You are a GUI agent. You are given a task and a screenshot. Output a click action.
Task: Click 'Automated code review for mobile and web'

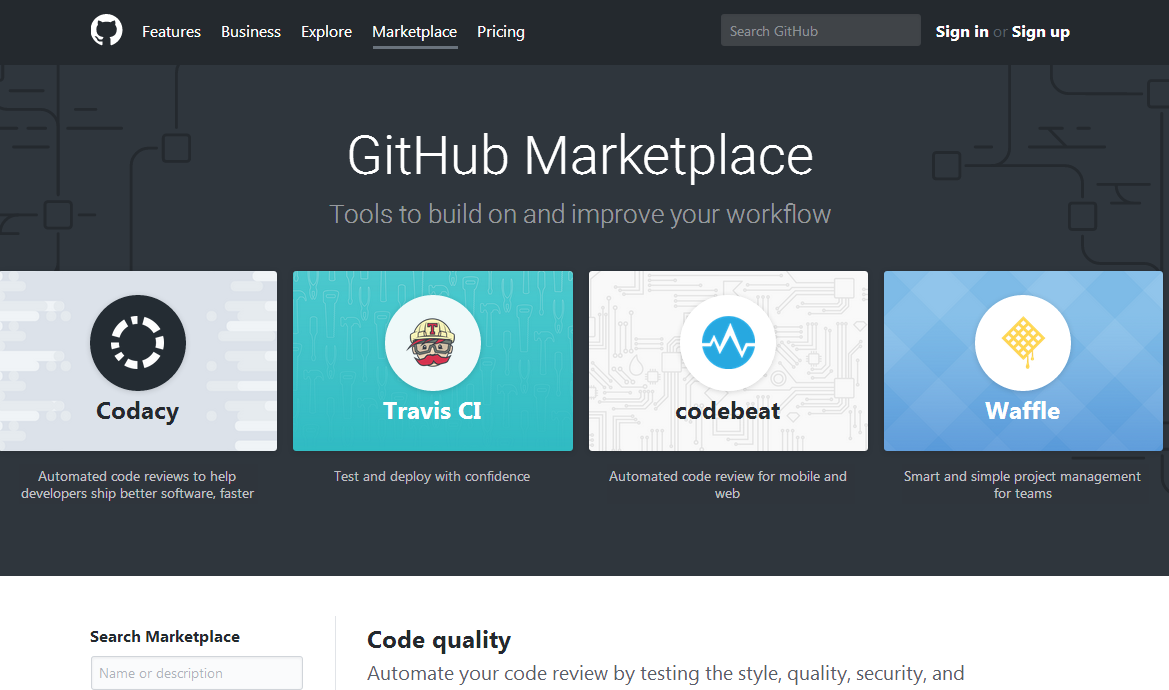point(728,484)
